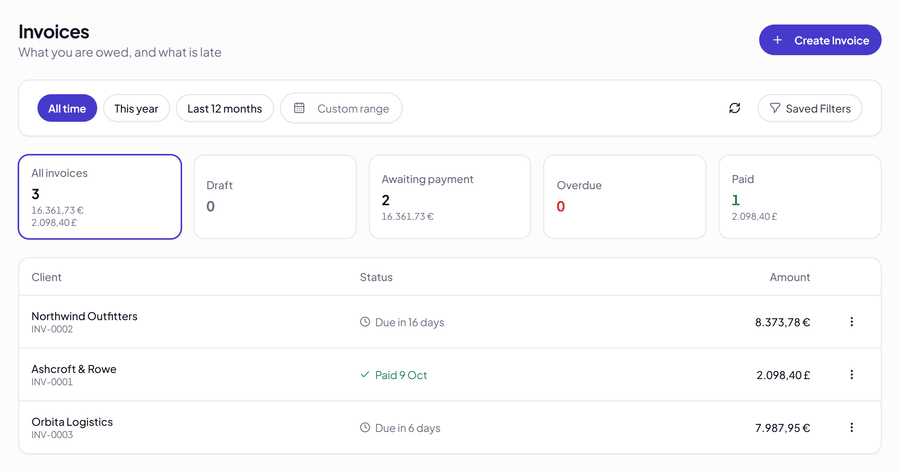Click the Create Invoice button
This screenshot has width=900, height=471.
point(820,40)
